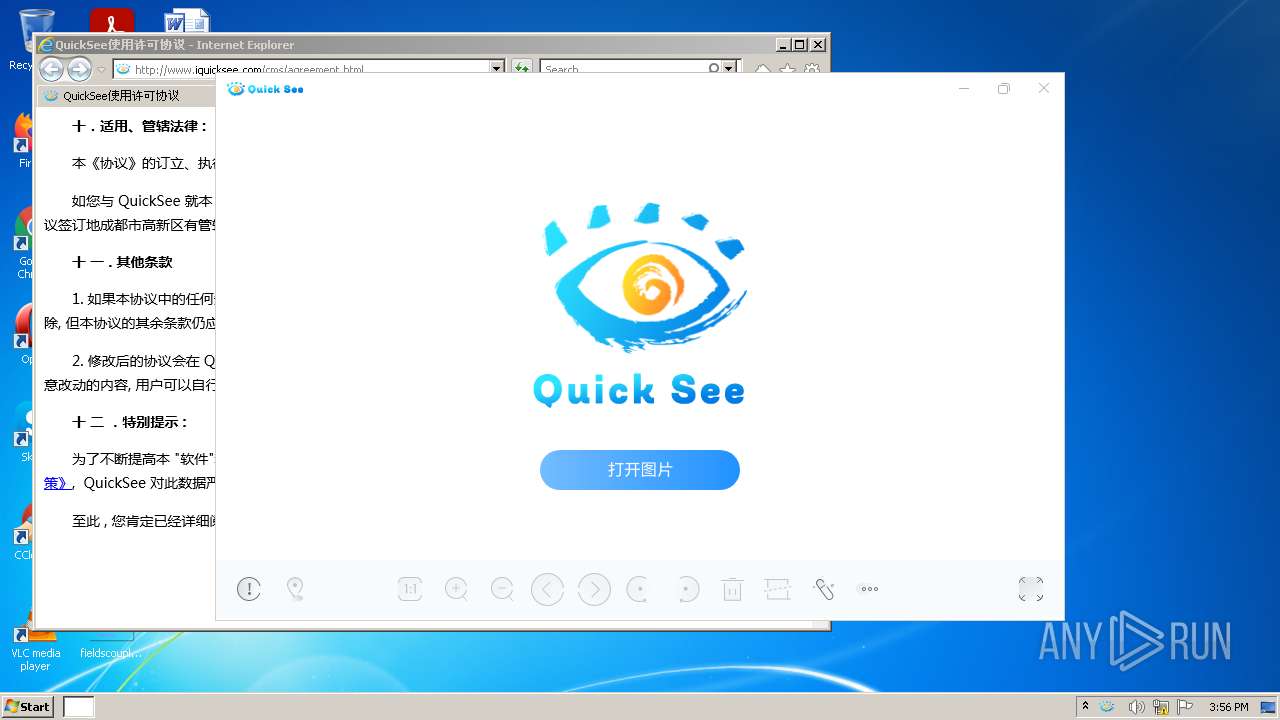Go to previous image with left arrow
The width and height of the screenshot is (1280, 720).
pyautogui.click(x=547, y=590)
